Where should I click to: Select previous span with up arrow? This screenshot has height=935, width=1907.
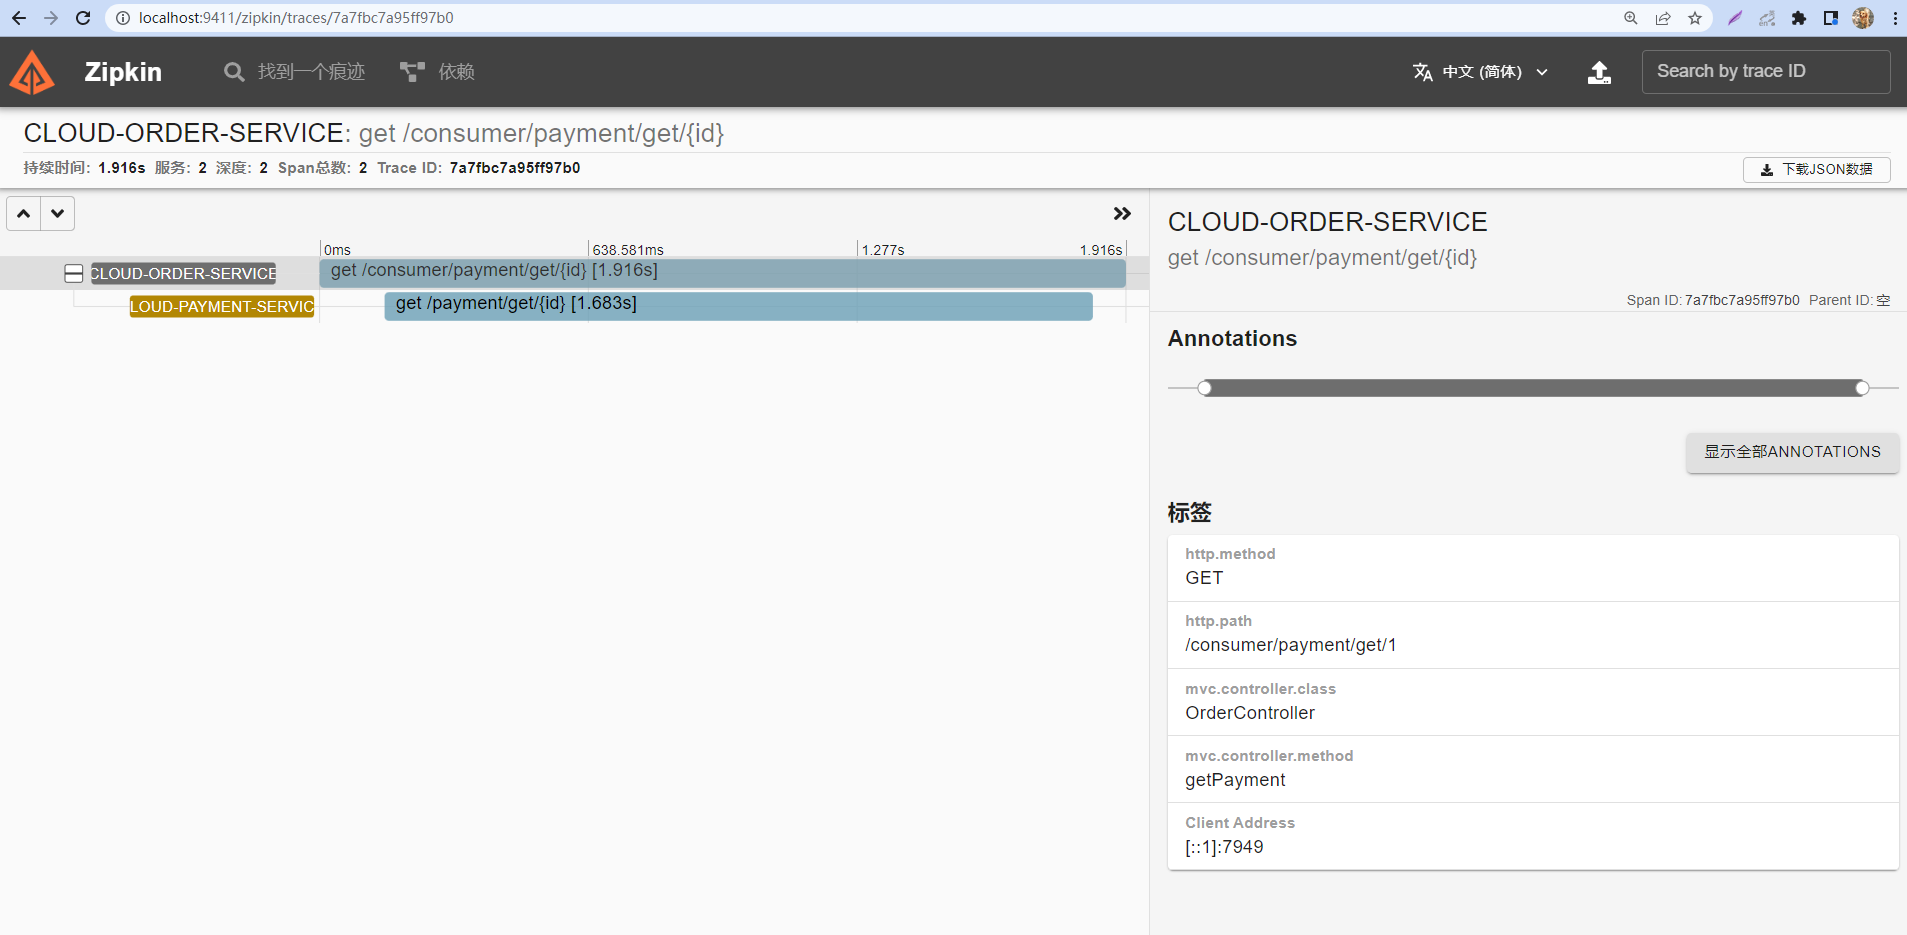point(24,213)
